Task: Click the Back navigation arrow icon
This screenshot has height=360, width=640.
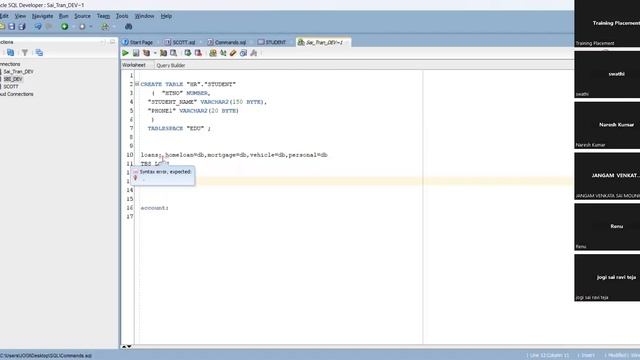Action: (x=38, y=27)
